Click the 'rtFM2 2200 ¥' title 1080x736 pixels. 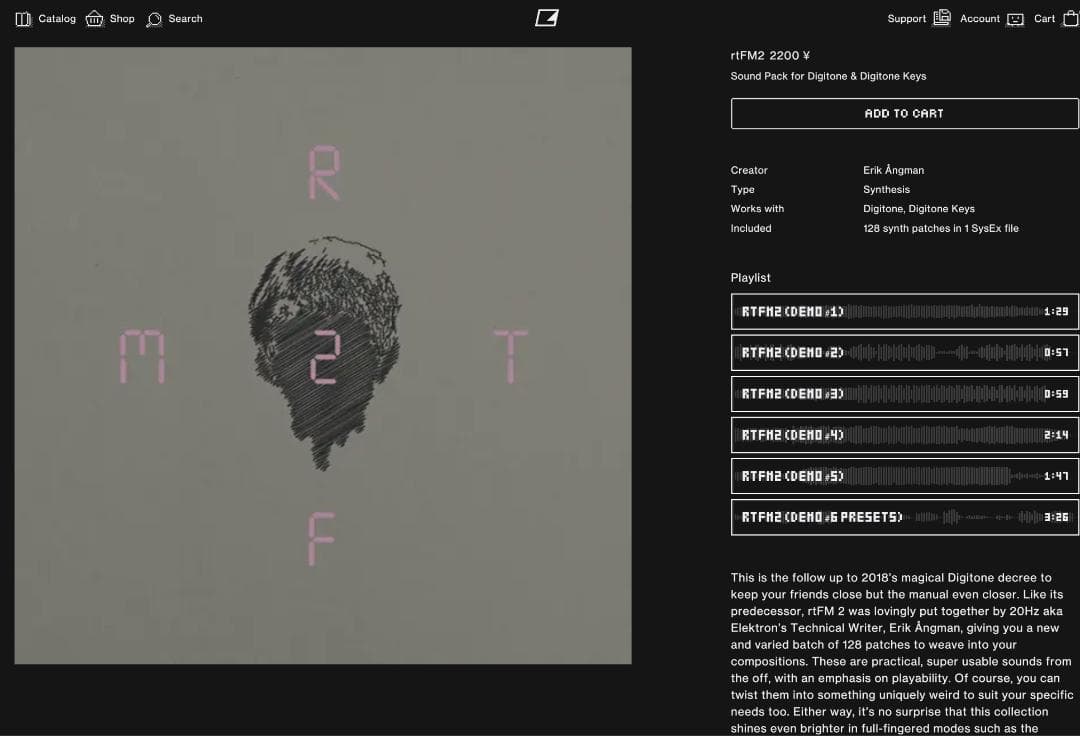[770, 56]
